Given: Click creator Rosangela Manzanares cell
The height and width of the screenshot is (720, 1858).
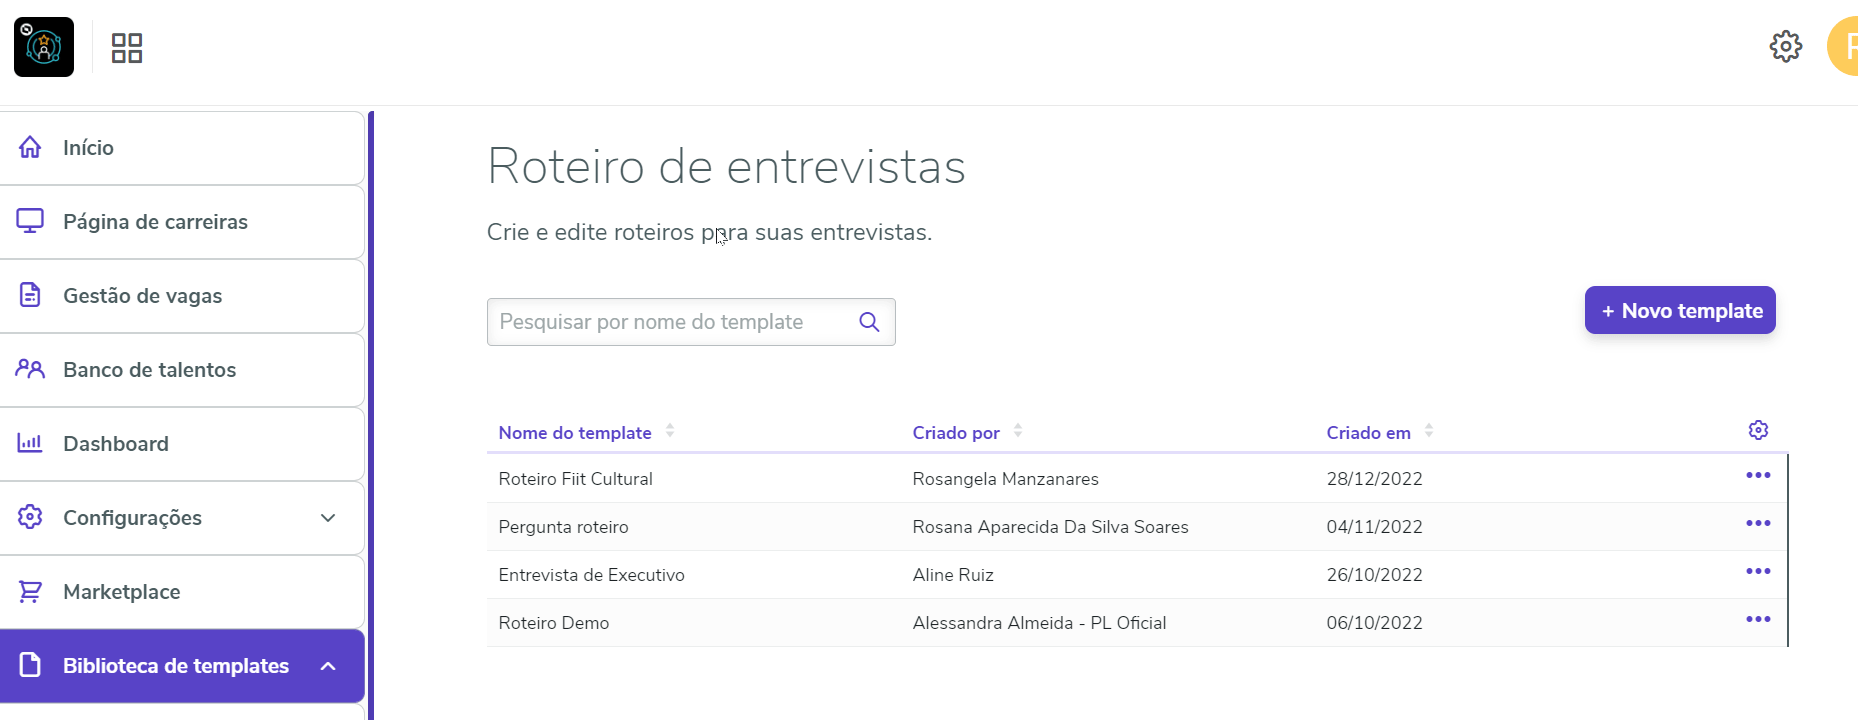Looking at the screenshot, I should pyautogui.click(x=1005, y=479).
